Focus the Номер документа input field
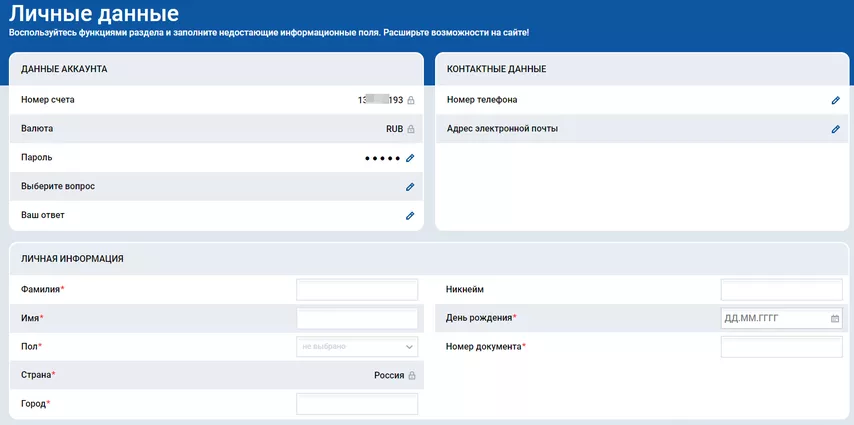Viewport: 854px width, 425px height. tap(781, 347)
